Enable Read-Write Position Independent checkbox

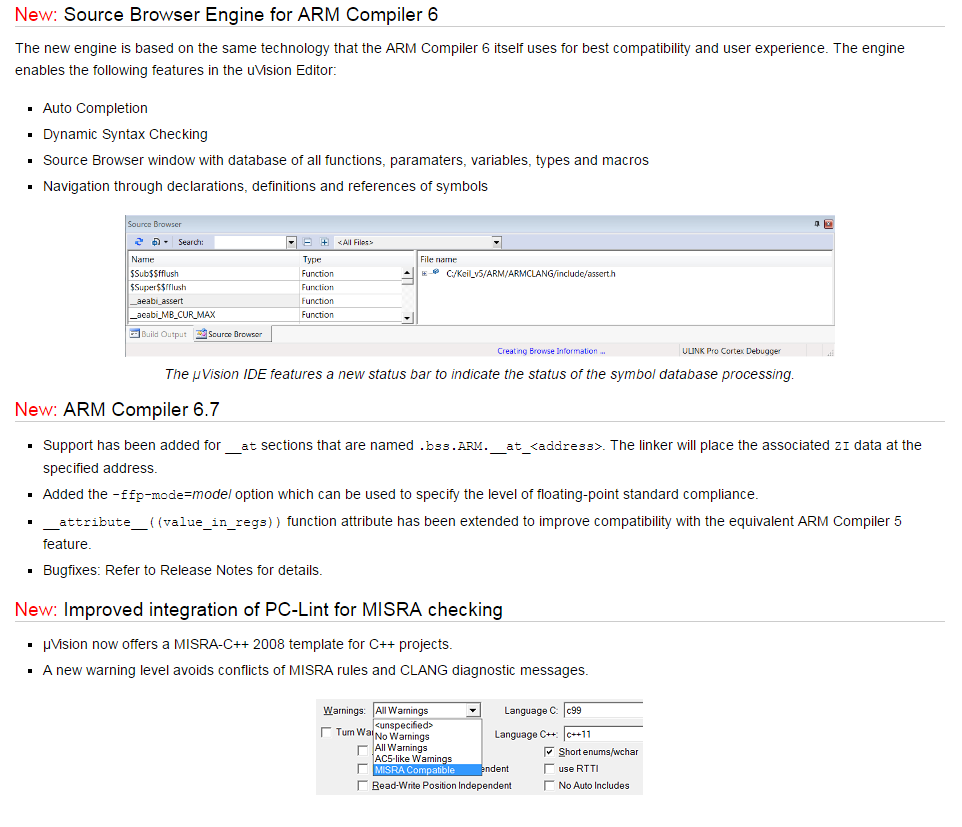click(x=363, y=786)
